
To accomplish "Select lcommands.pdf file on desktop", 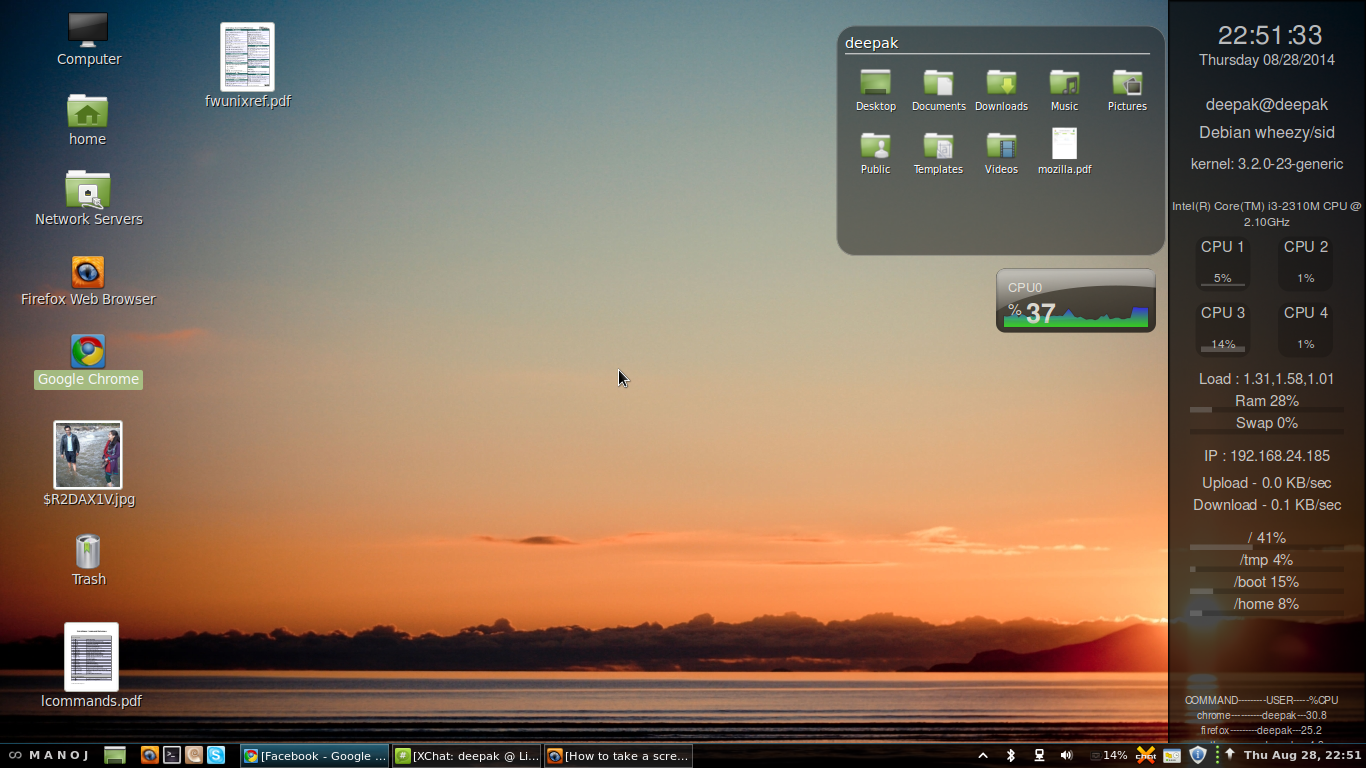I will [91, 666].
